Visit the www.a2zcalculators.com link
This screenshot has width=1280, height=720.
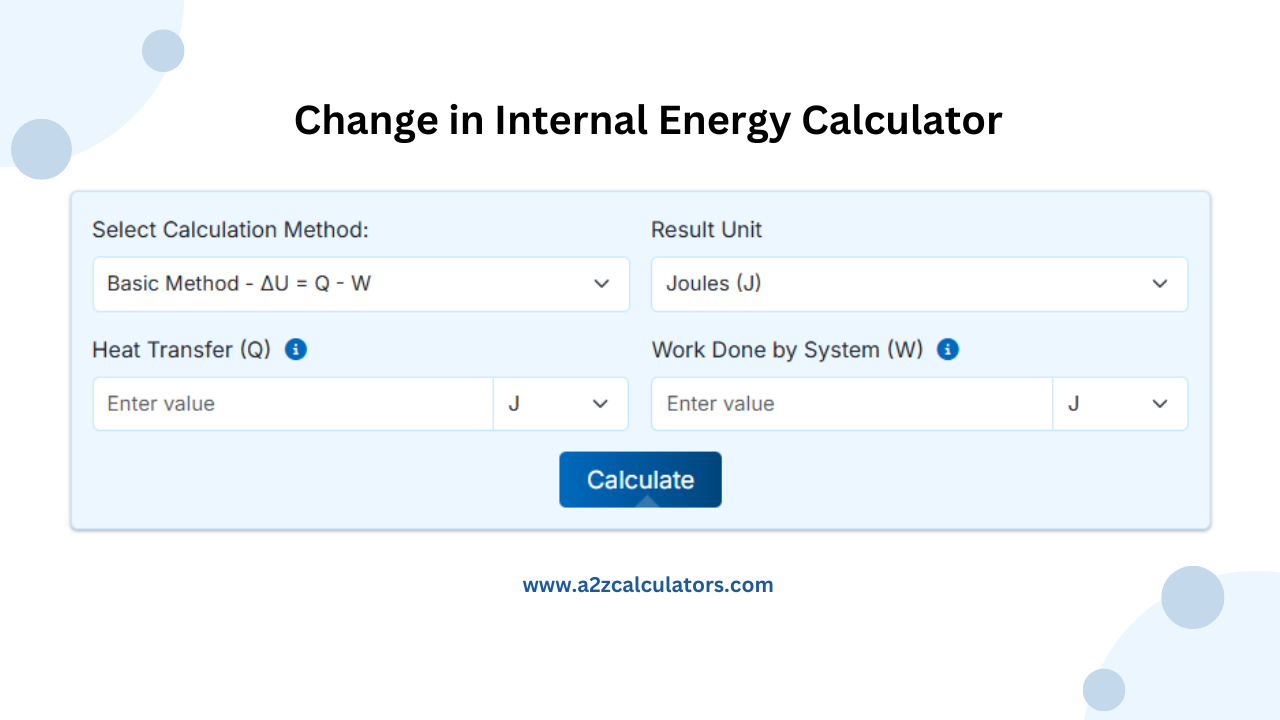648,584
